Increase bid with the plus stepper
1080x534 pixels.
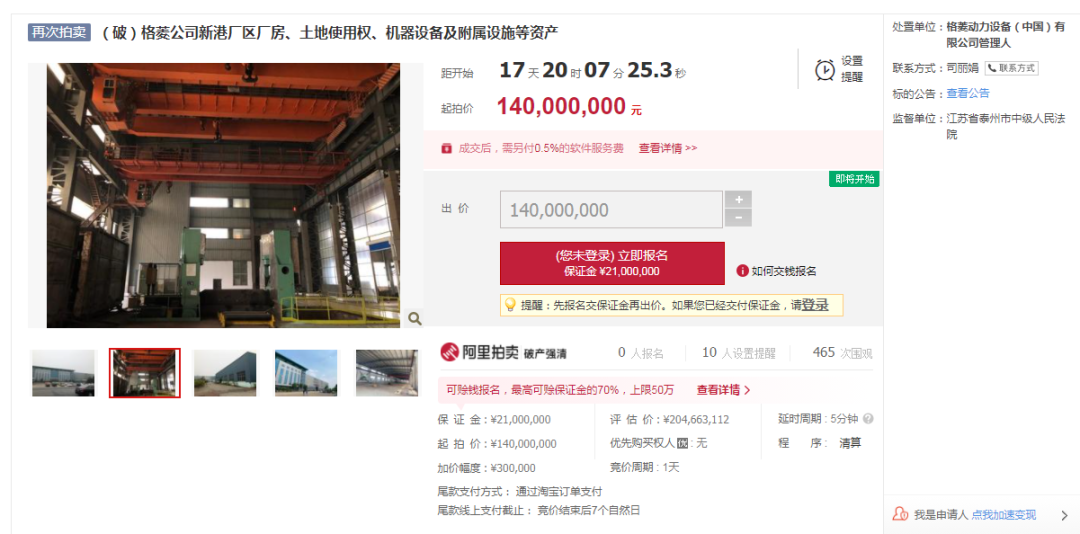click(738, 200)
